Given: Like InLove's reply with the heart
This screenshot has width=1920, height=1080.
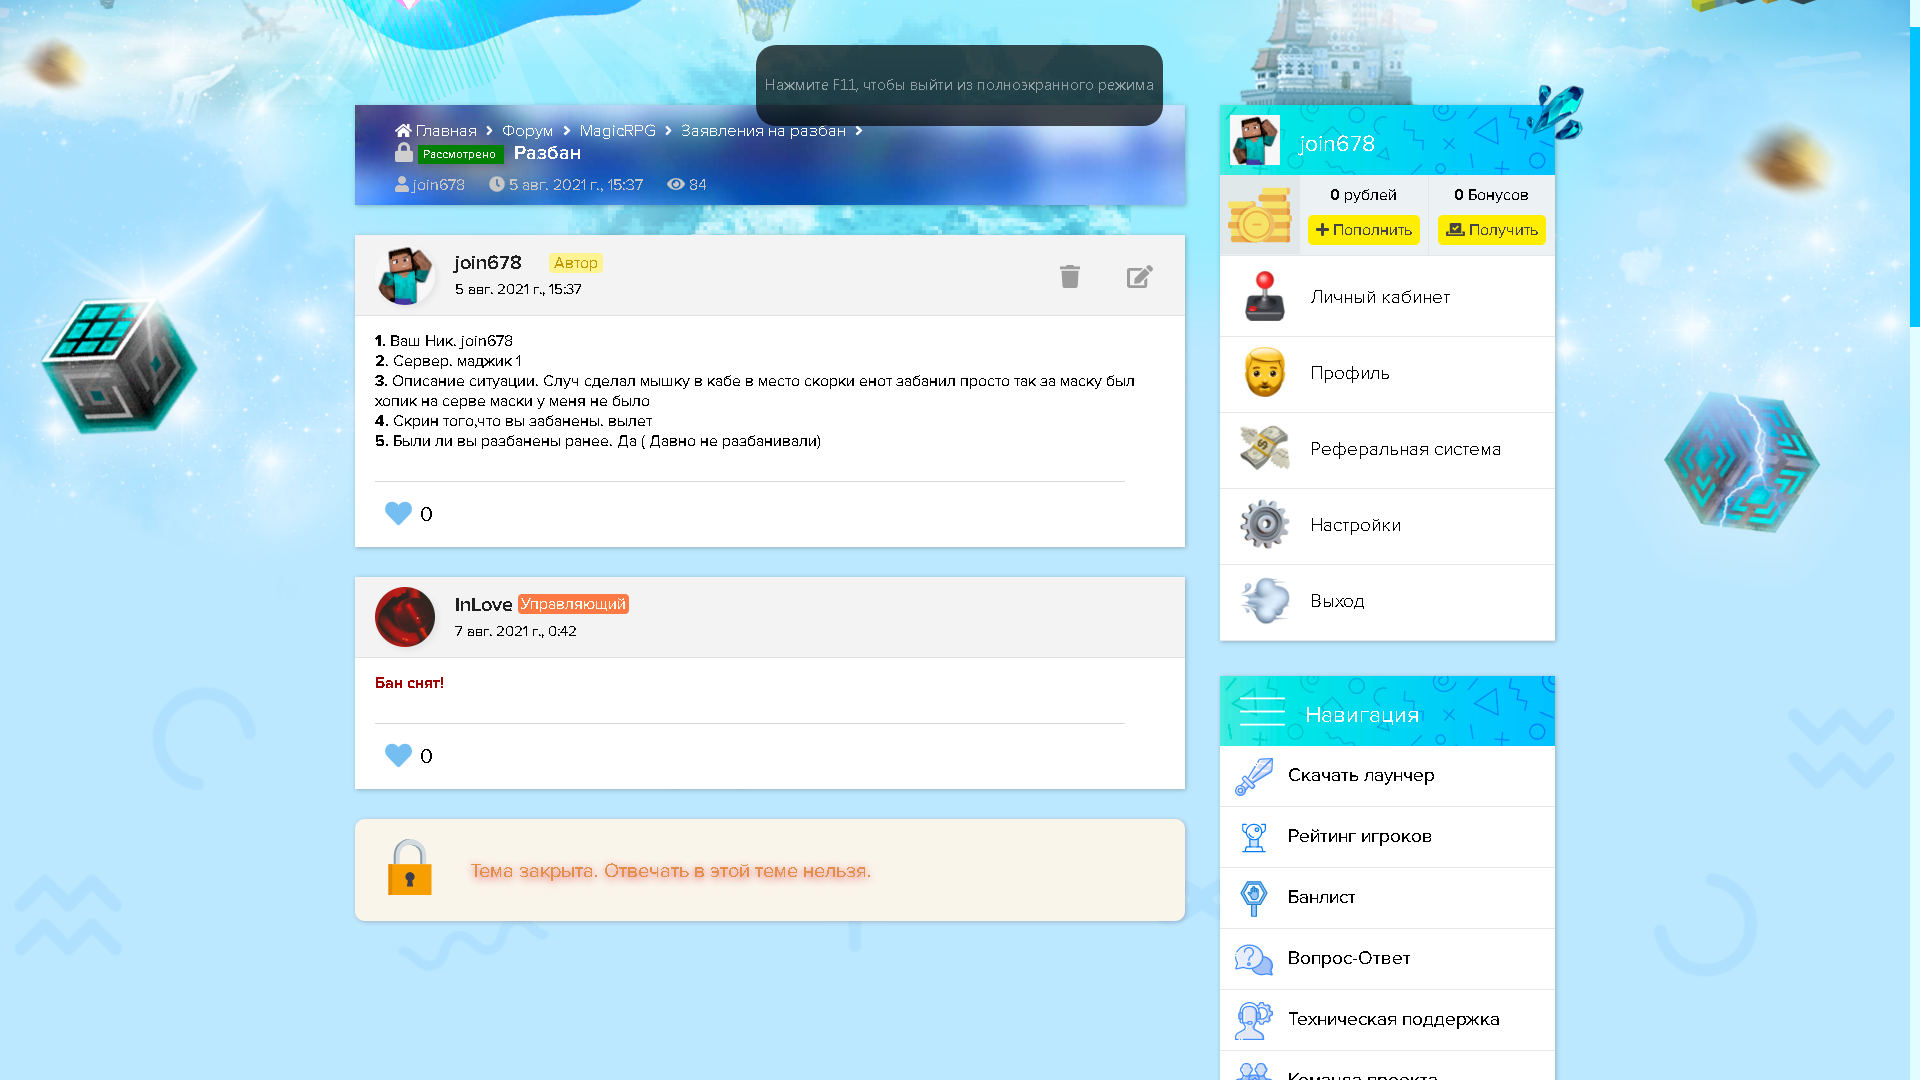Looking at the screenshot, I should 398,755.
